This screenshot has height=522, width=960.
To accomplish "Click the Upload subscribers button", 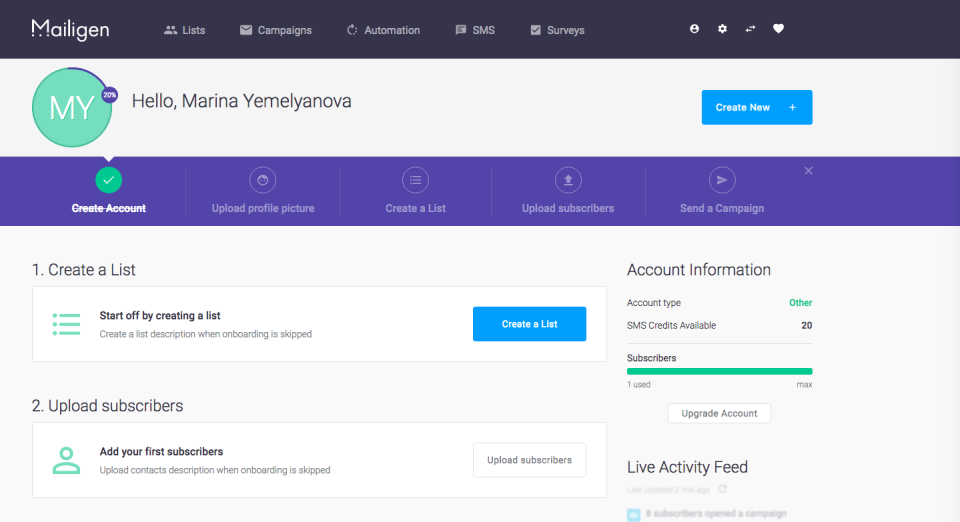I will tap(530, 460).
